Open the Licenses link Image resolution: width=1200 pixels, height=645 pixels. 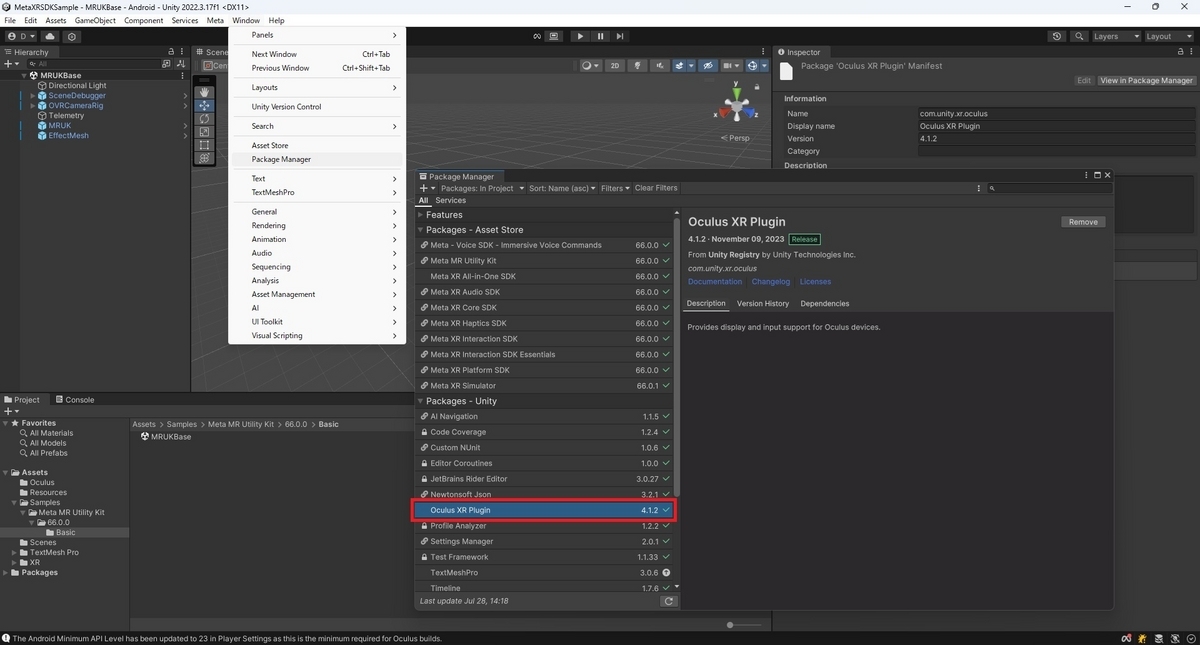[815, 282]
